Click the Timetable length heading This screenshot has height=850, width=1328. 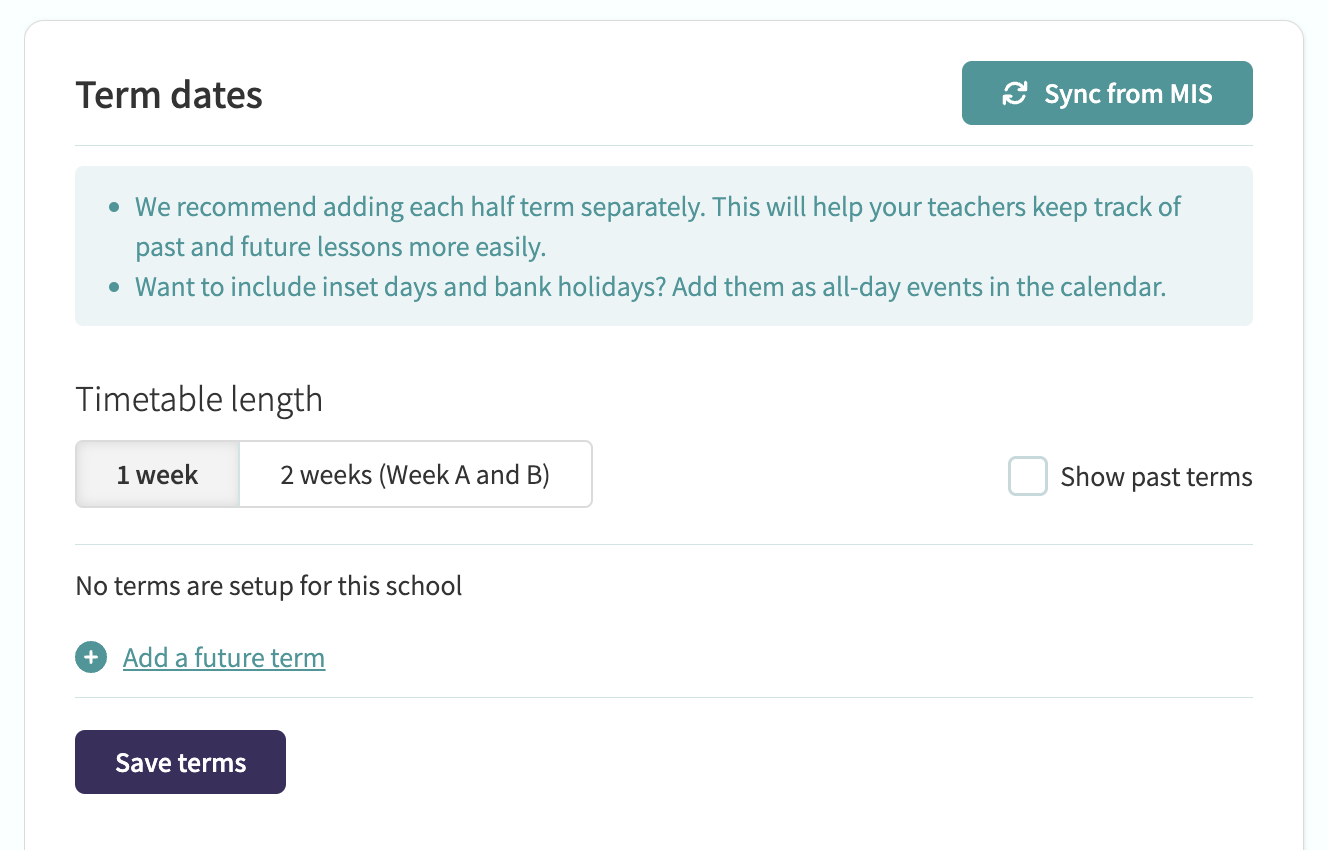199,399
